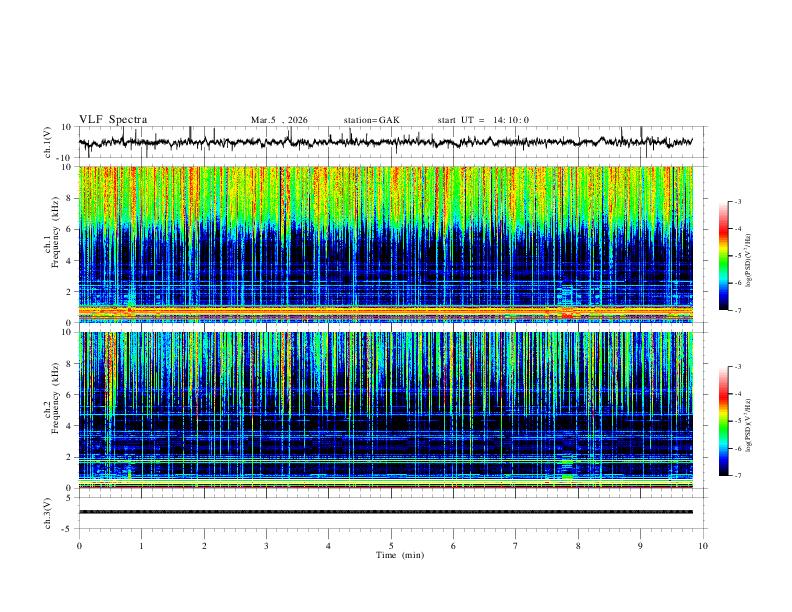
Task: Click the '-5' tick on ch.3(V) axis
Action: (68, 529)
